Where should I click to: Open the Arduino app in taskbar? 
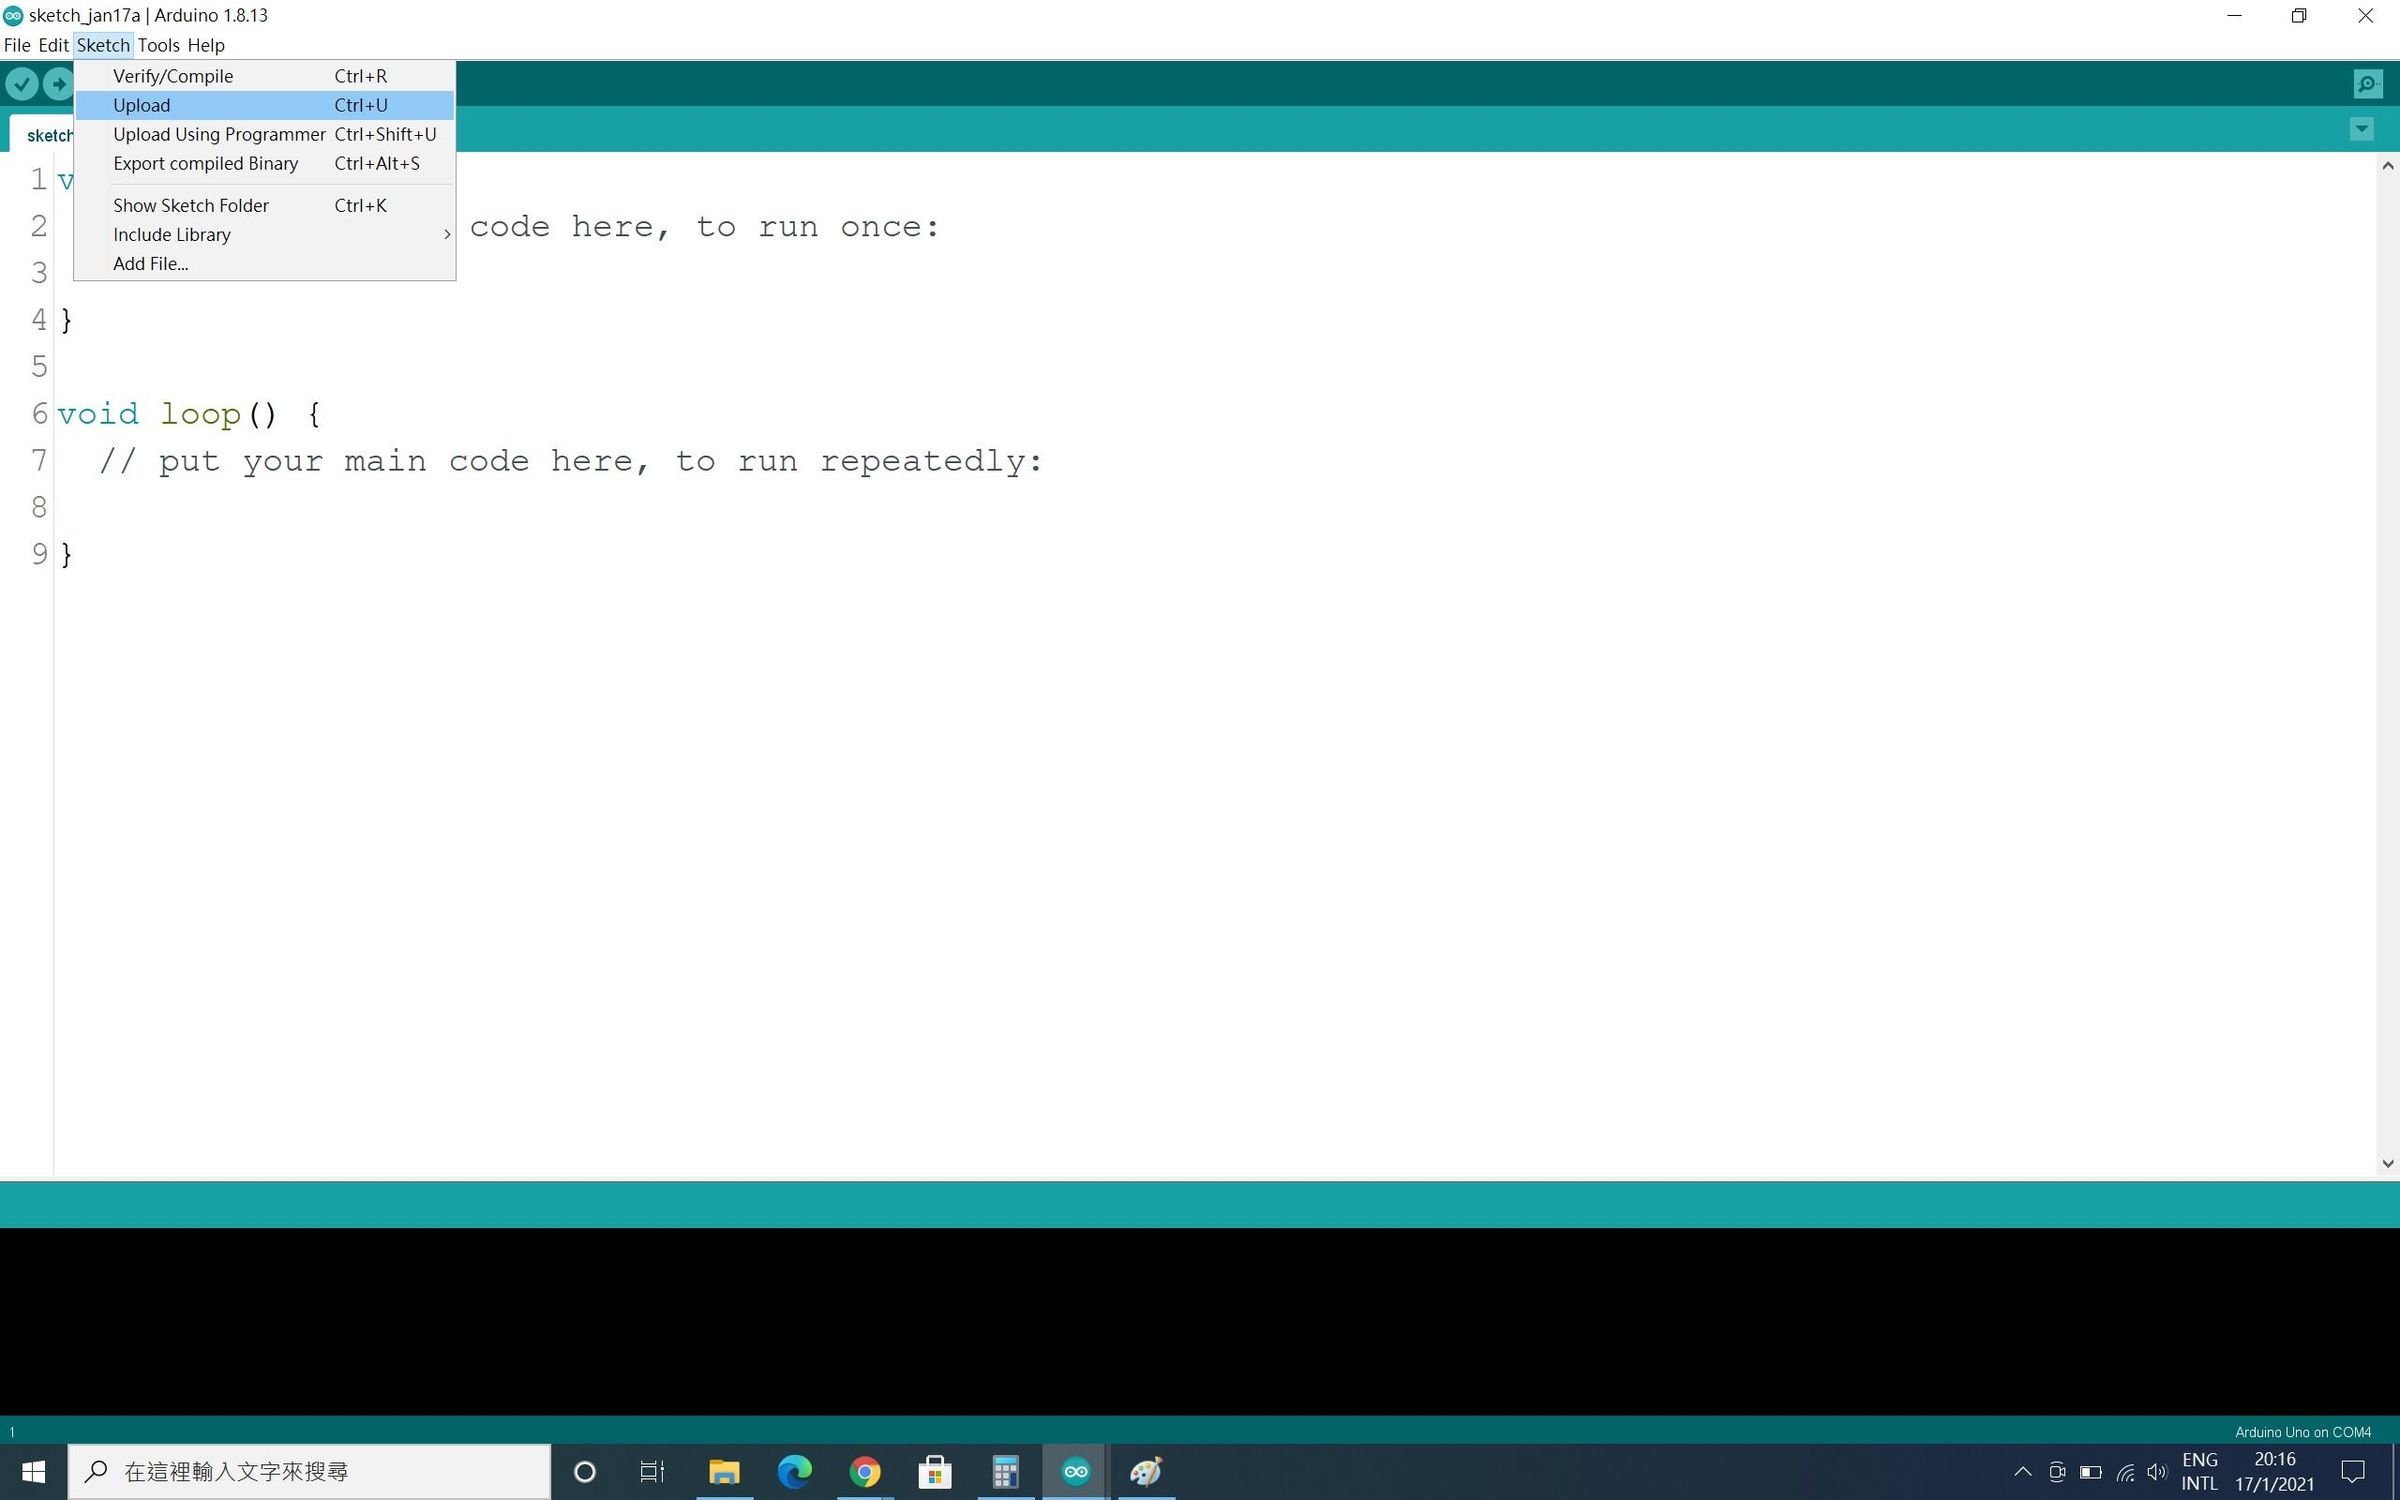click(1075, 1471)
